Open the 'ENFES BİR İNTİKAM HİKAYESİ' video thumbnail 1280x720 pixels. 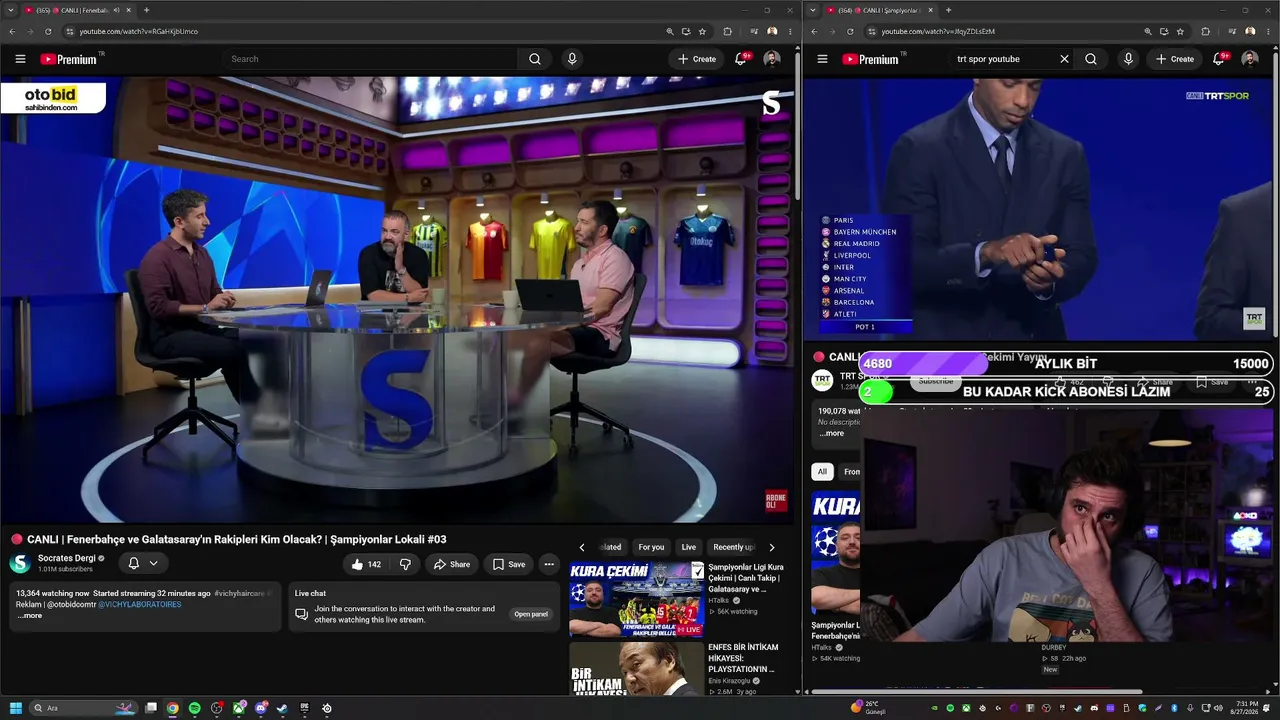click(x=637, y=668)
